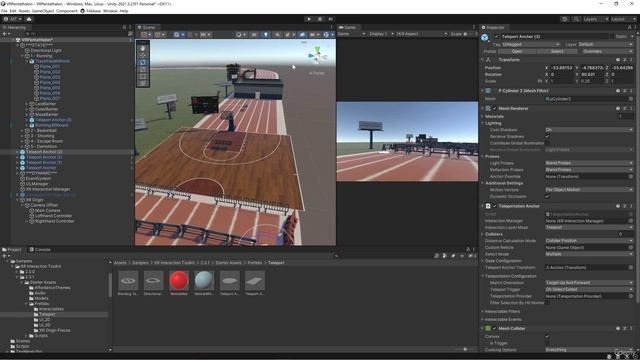
Task: Toggle Scene lighting with the lightbulb icon
Action: [x=266, y=35]
